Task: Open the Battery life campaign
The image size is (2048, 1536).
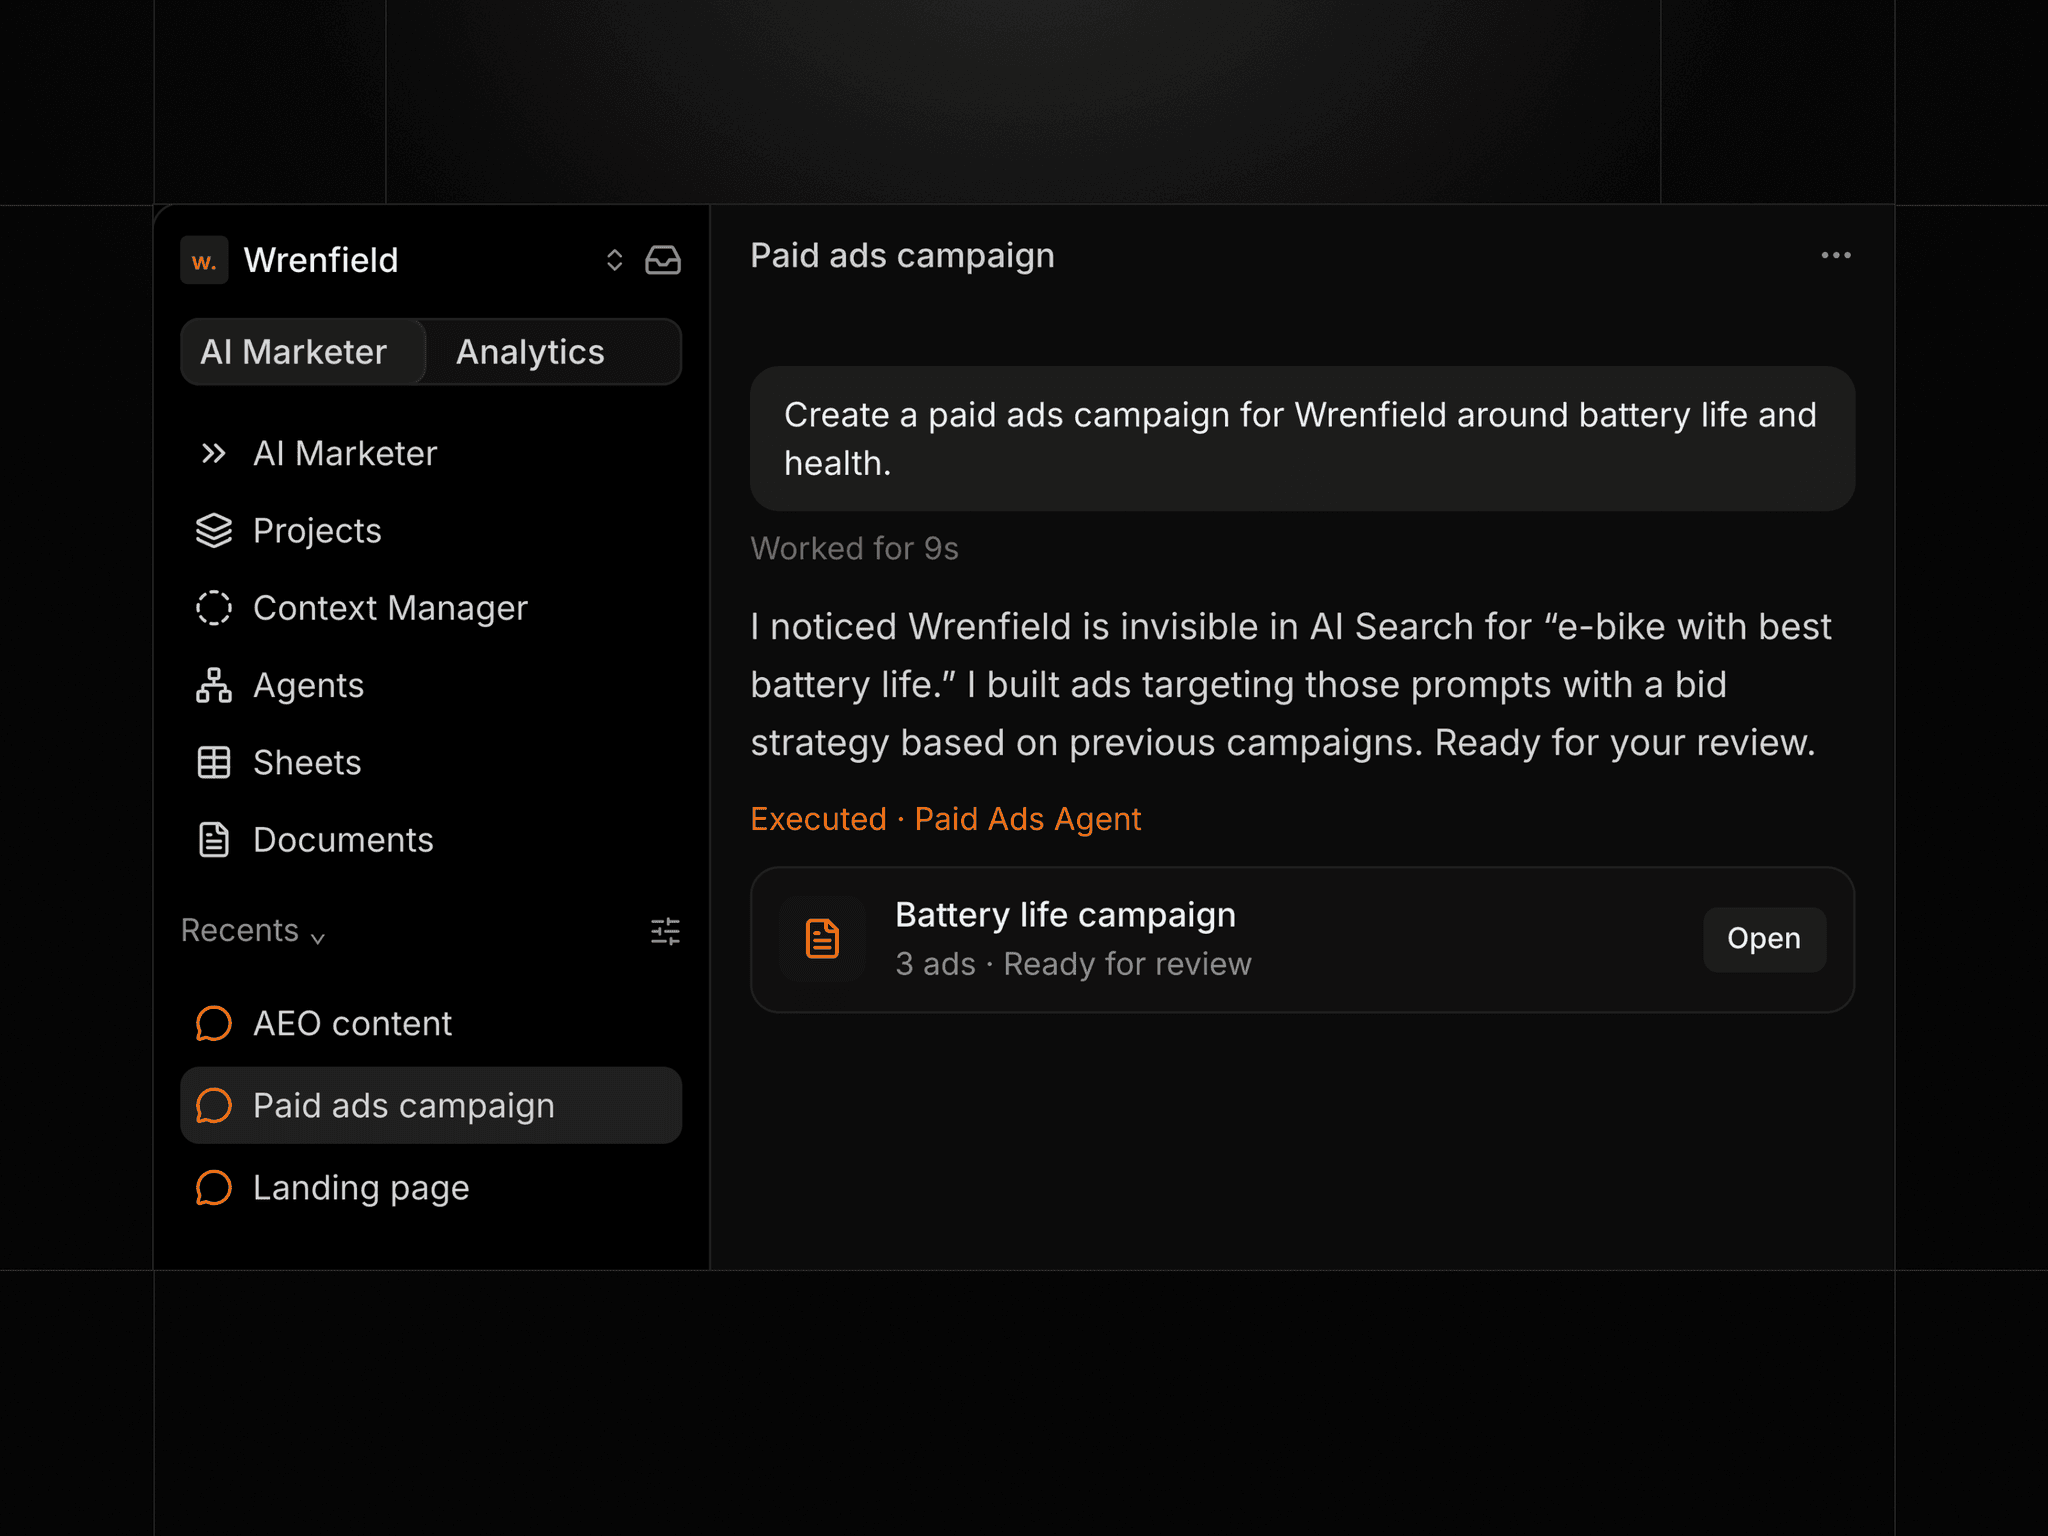Action: [1764, 939]
